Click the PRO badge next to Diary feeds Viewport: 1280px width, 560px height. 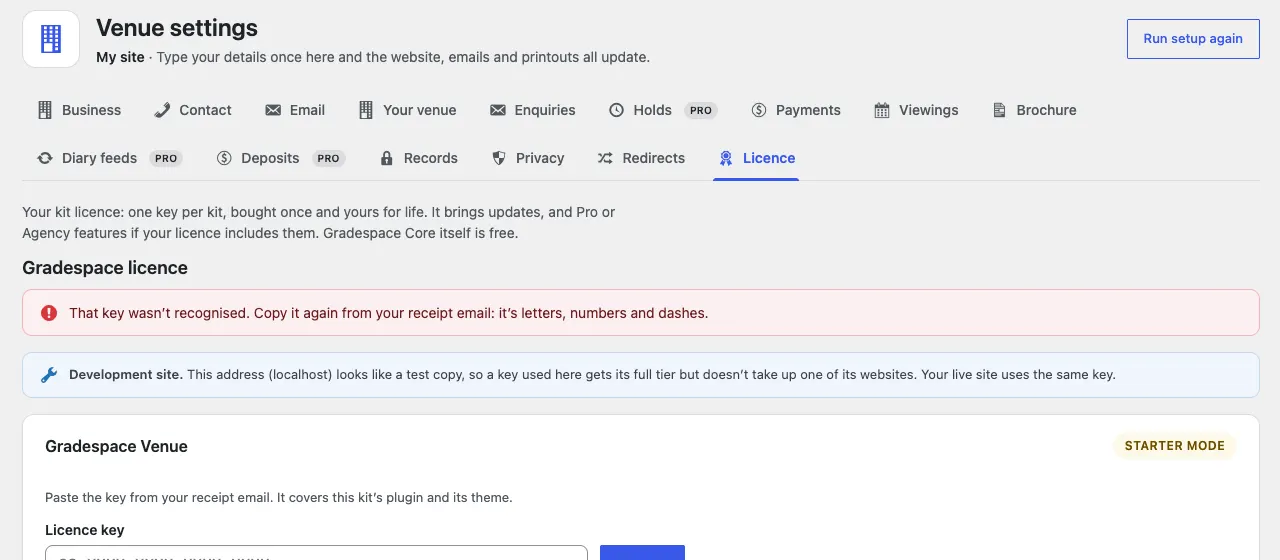(166, 158)
